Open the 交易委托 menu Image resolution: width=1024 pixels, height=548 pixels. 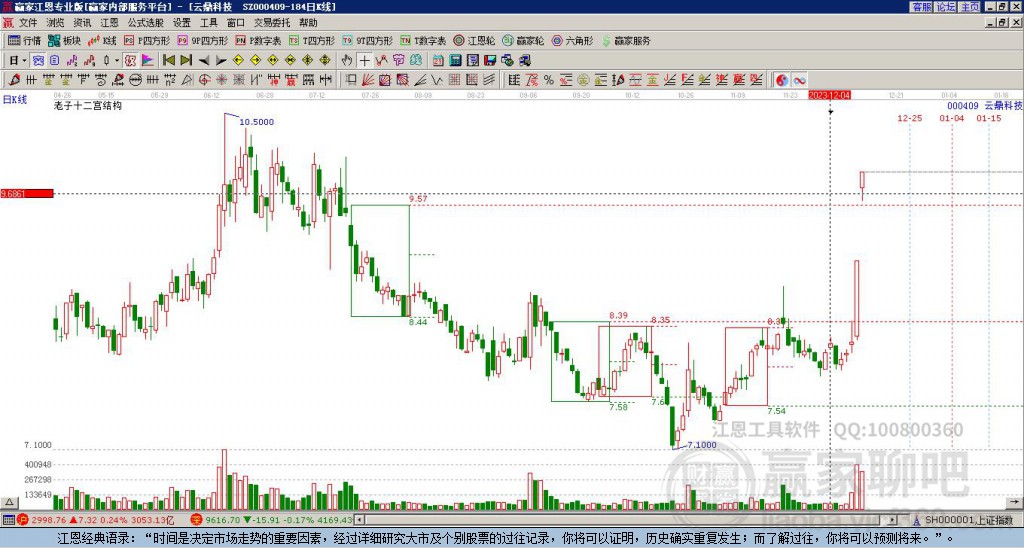[x=272, y=23]
